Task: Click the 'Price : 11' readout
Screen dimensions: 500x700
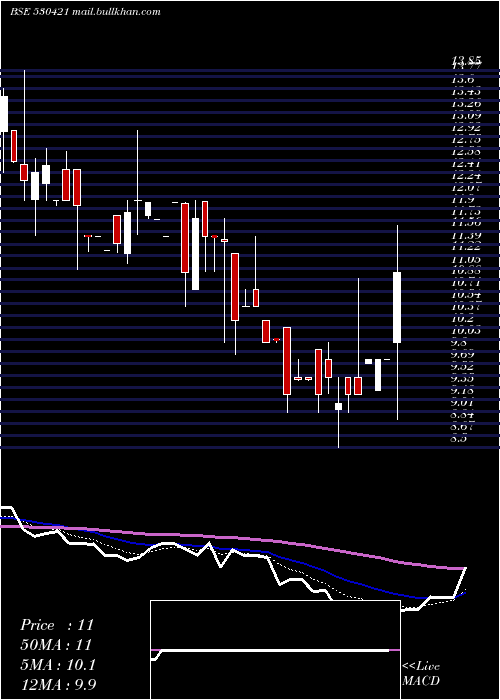Action: (x=57, y=625)
